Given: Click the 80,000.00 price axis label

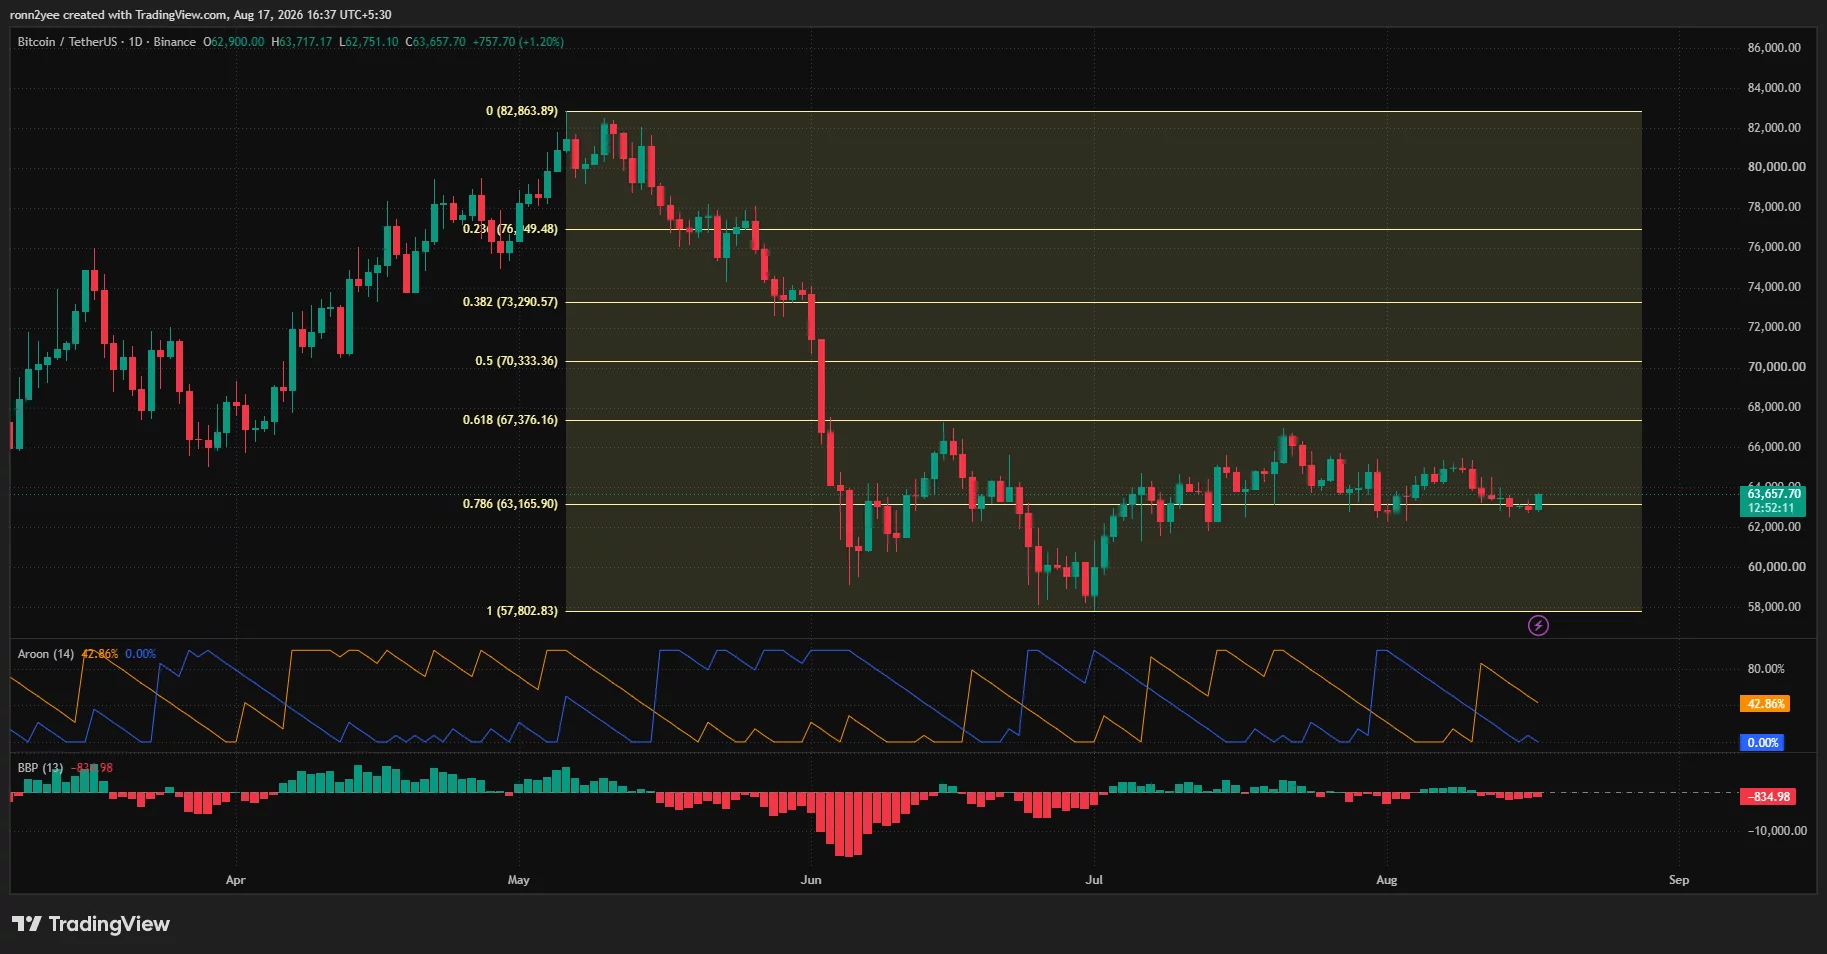Looking at the screenshot, I should (1776, 167).
